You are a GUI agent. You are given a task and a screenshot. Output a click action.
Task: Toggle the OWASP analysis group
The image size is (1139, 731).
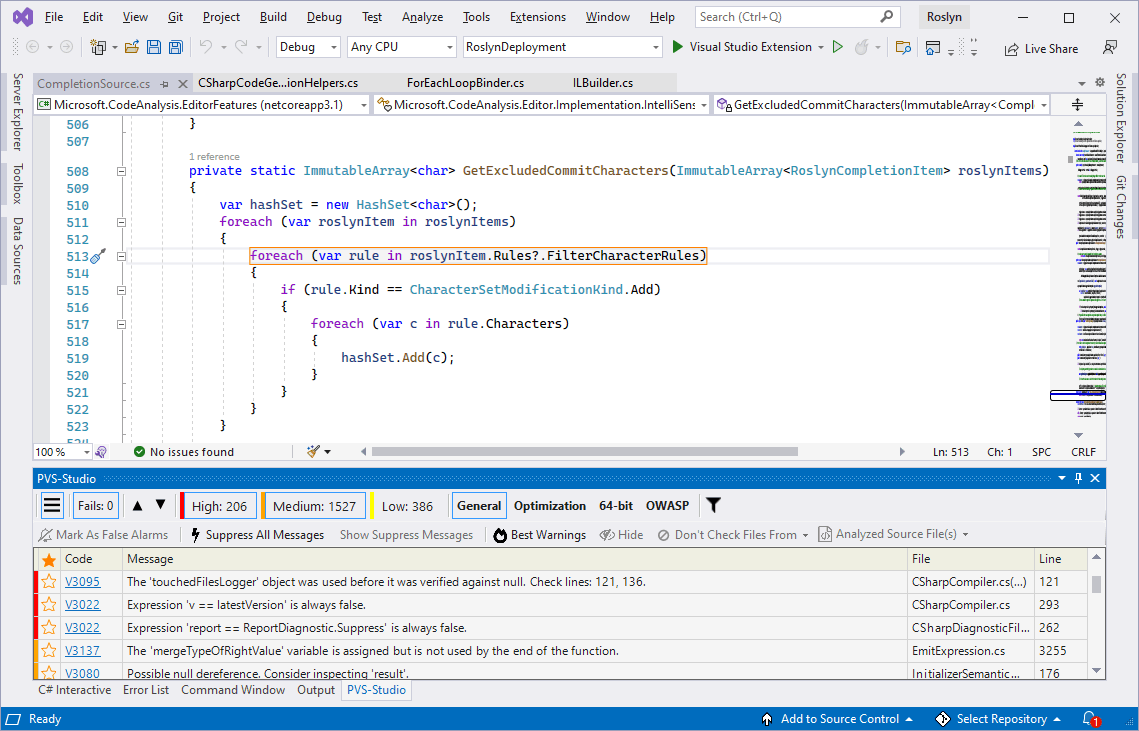pyautogui.click(x=668, y=506)
